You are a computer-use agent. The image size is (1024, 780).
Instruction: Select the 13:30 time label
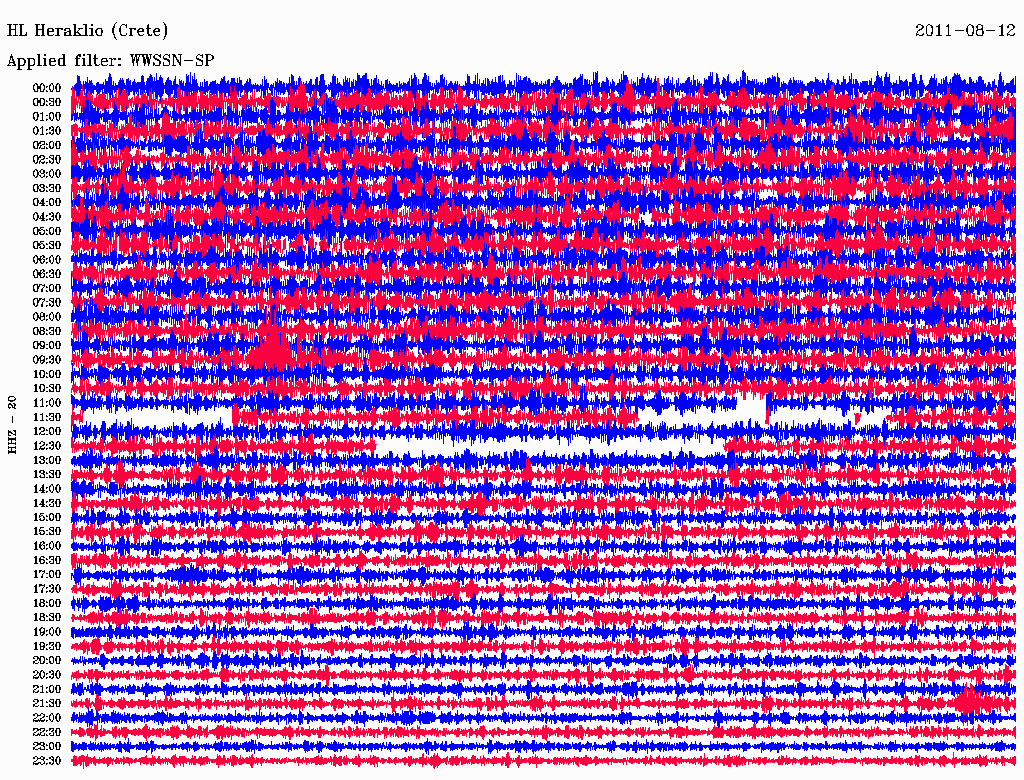[x=47, y=474]
